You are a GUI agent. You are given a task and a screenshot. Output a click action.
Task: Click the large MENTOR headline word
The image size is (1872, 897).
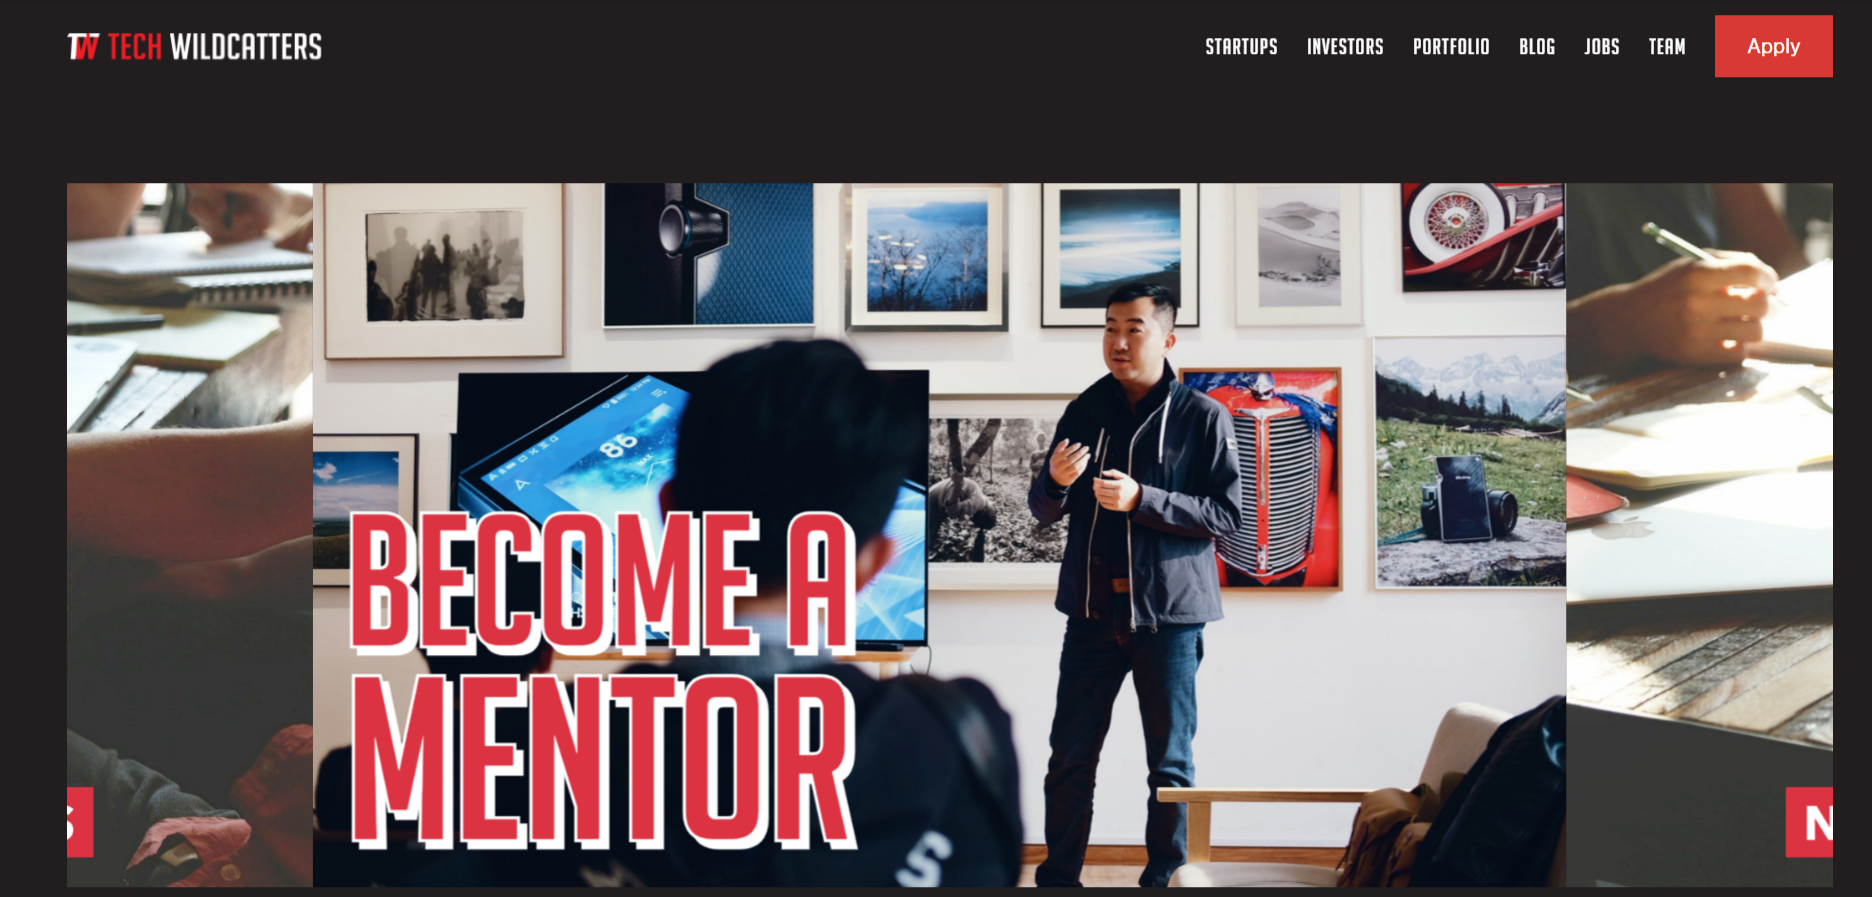[x=604, y=762]
